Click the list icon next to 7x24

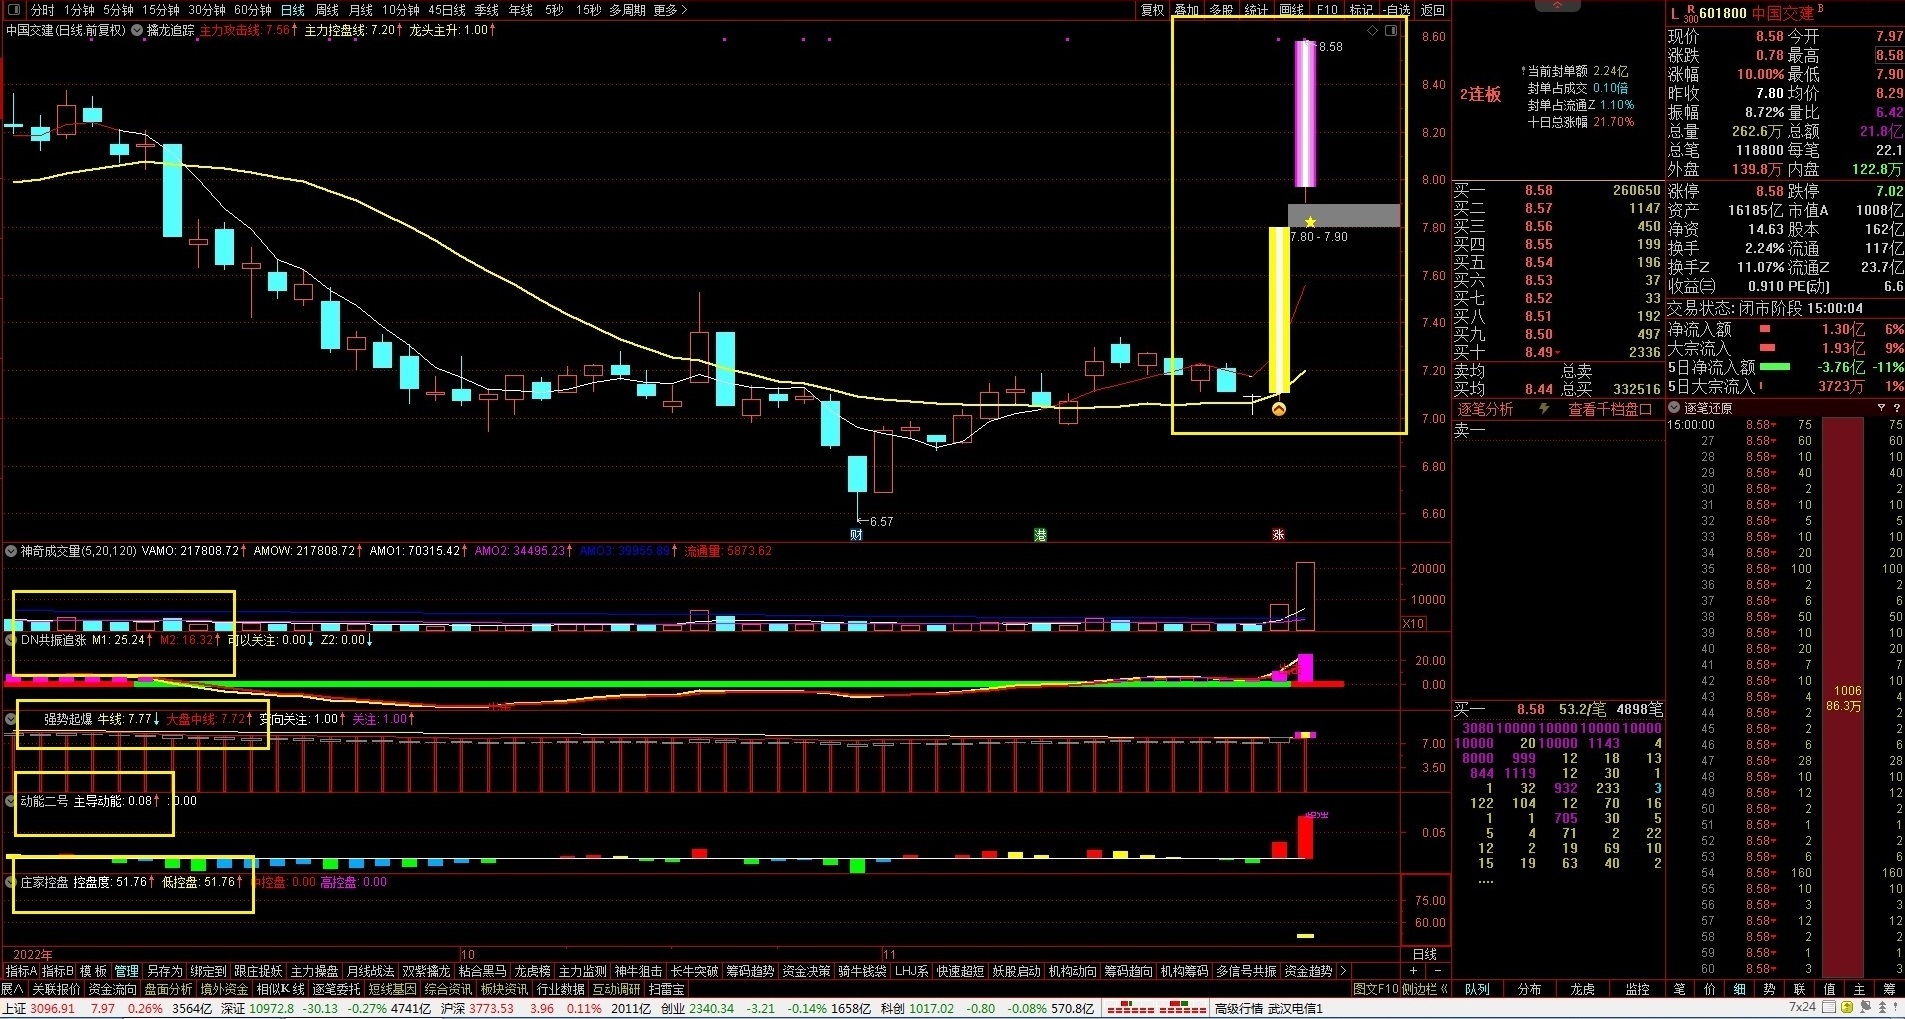point(1829,1008)
